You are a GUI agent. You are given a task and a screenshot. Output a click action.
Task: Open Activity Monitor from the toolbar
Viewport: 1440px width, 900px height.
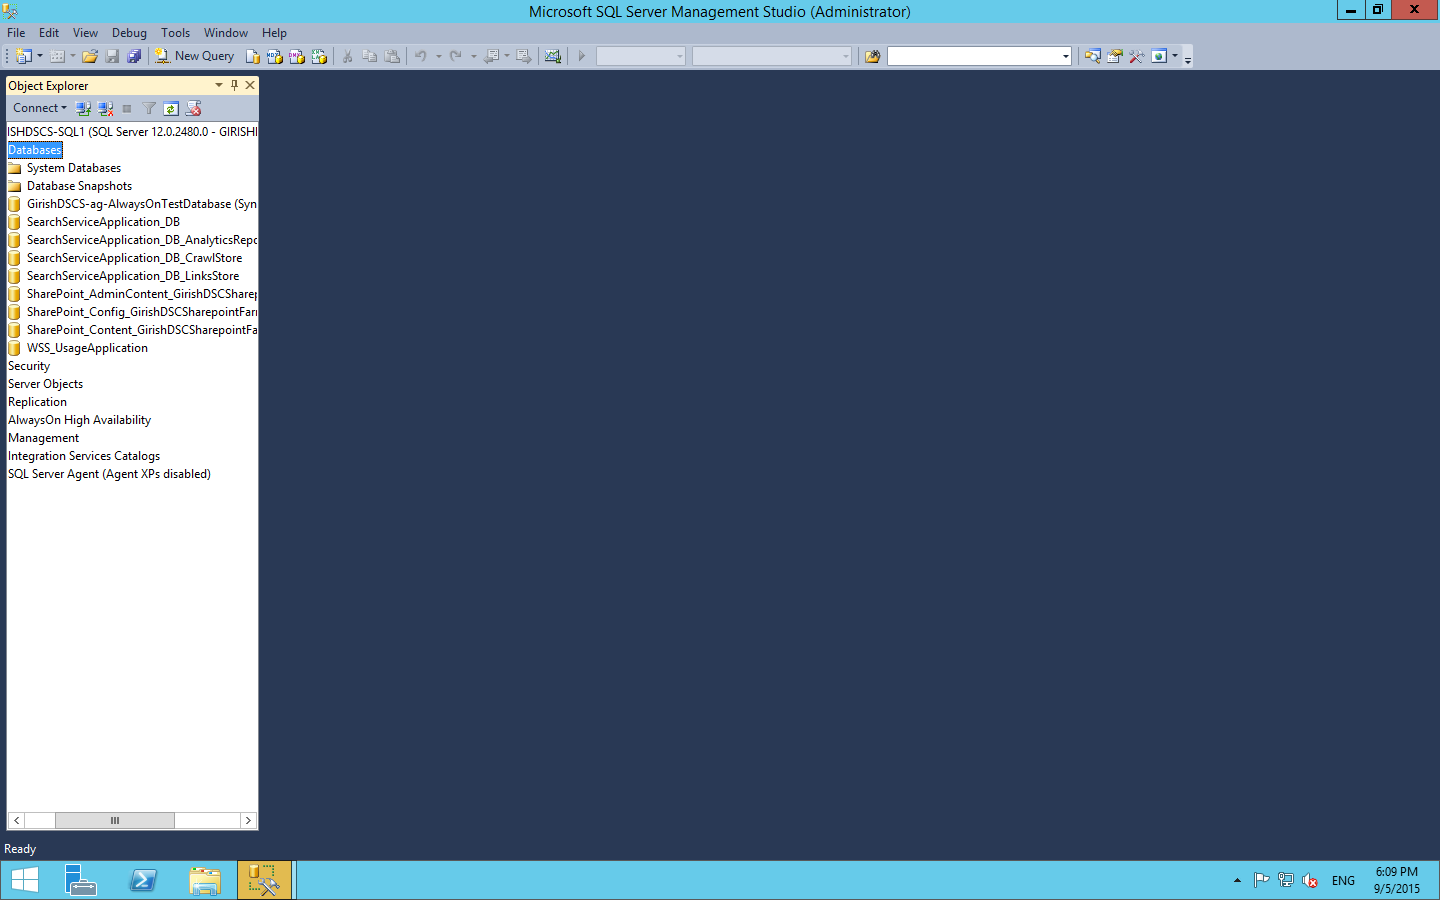click(553, 56)
